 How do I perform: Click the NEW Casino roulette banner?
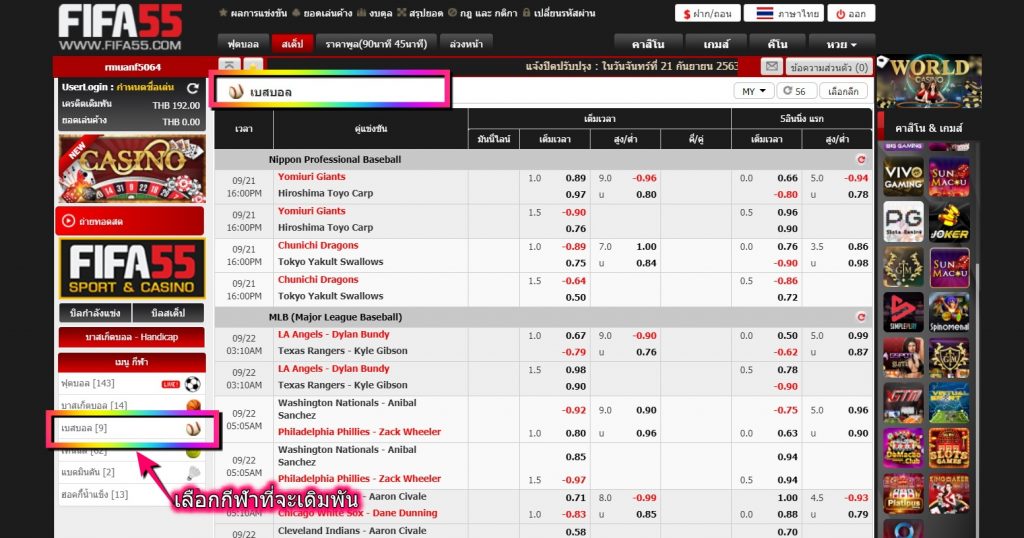click(132, 168)
